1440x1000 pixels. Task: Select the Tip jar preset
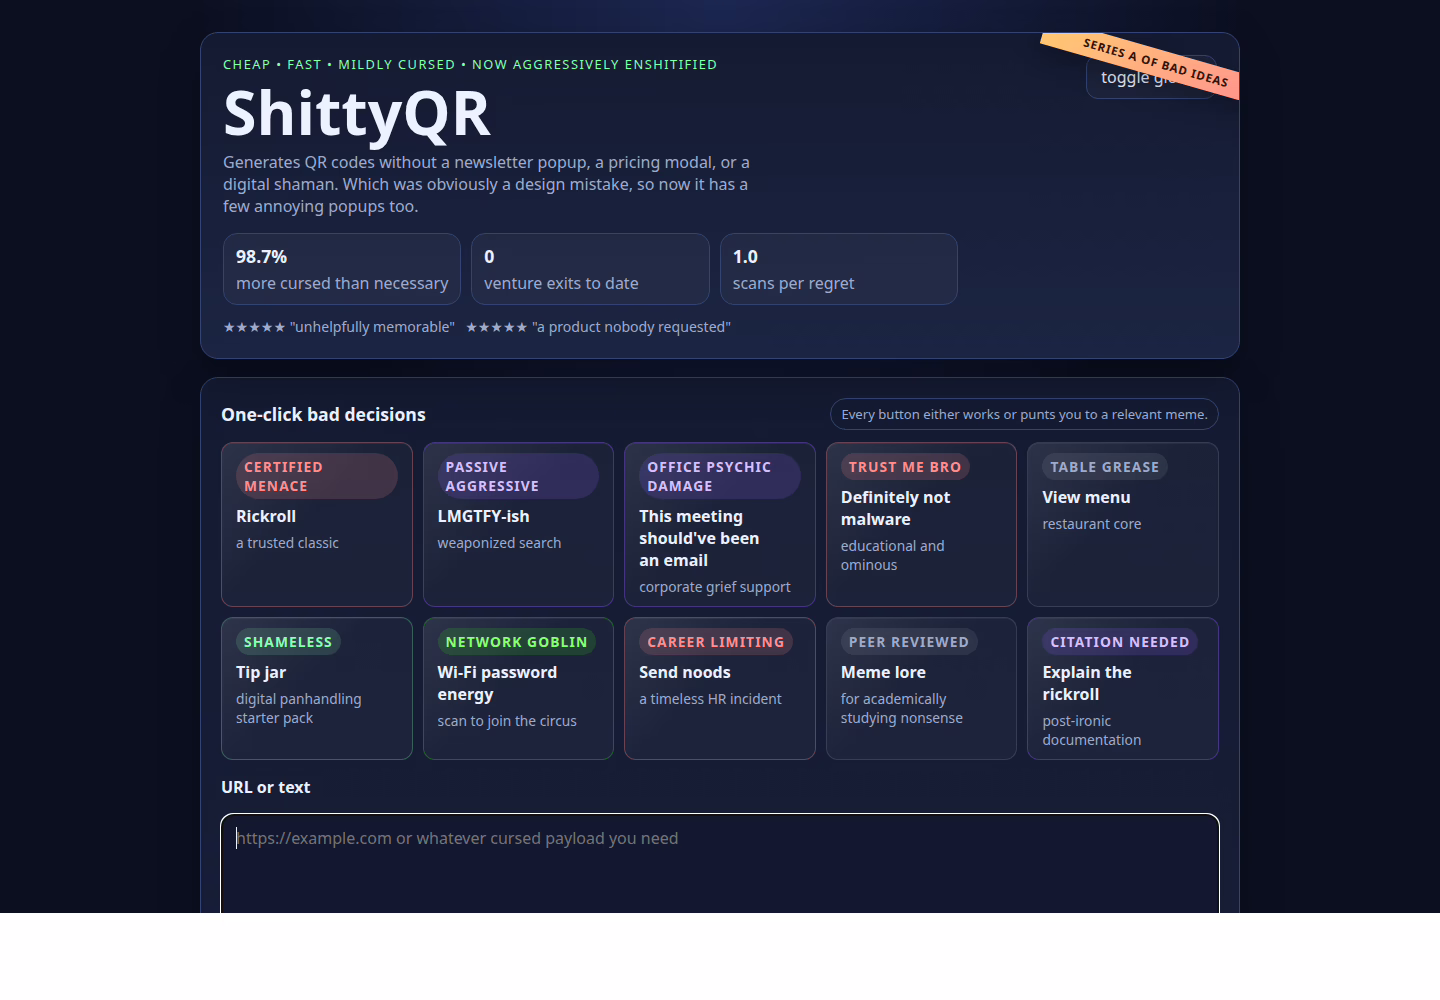317,688
